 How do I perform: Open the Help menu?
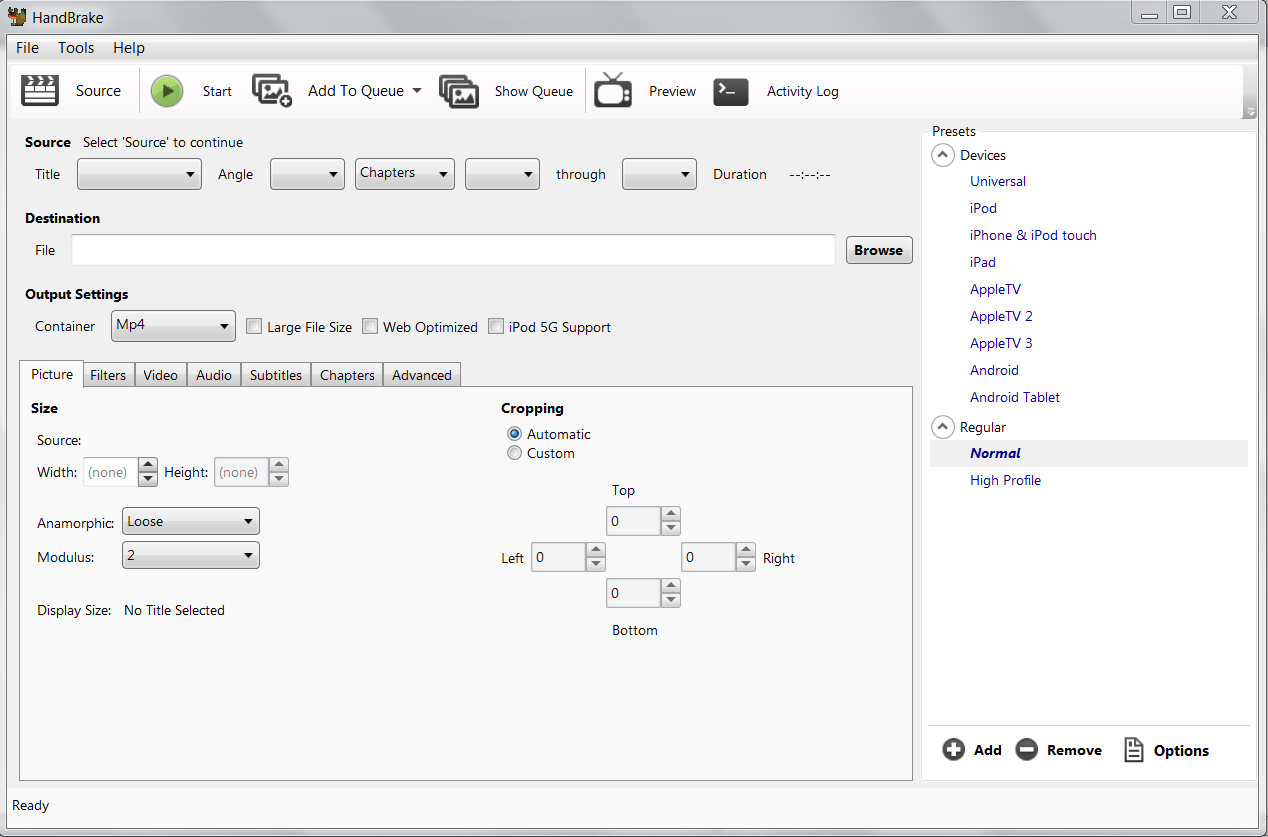click(x=129, y=47)
